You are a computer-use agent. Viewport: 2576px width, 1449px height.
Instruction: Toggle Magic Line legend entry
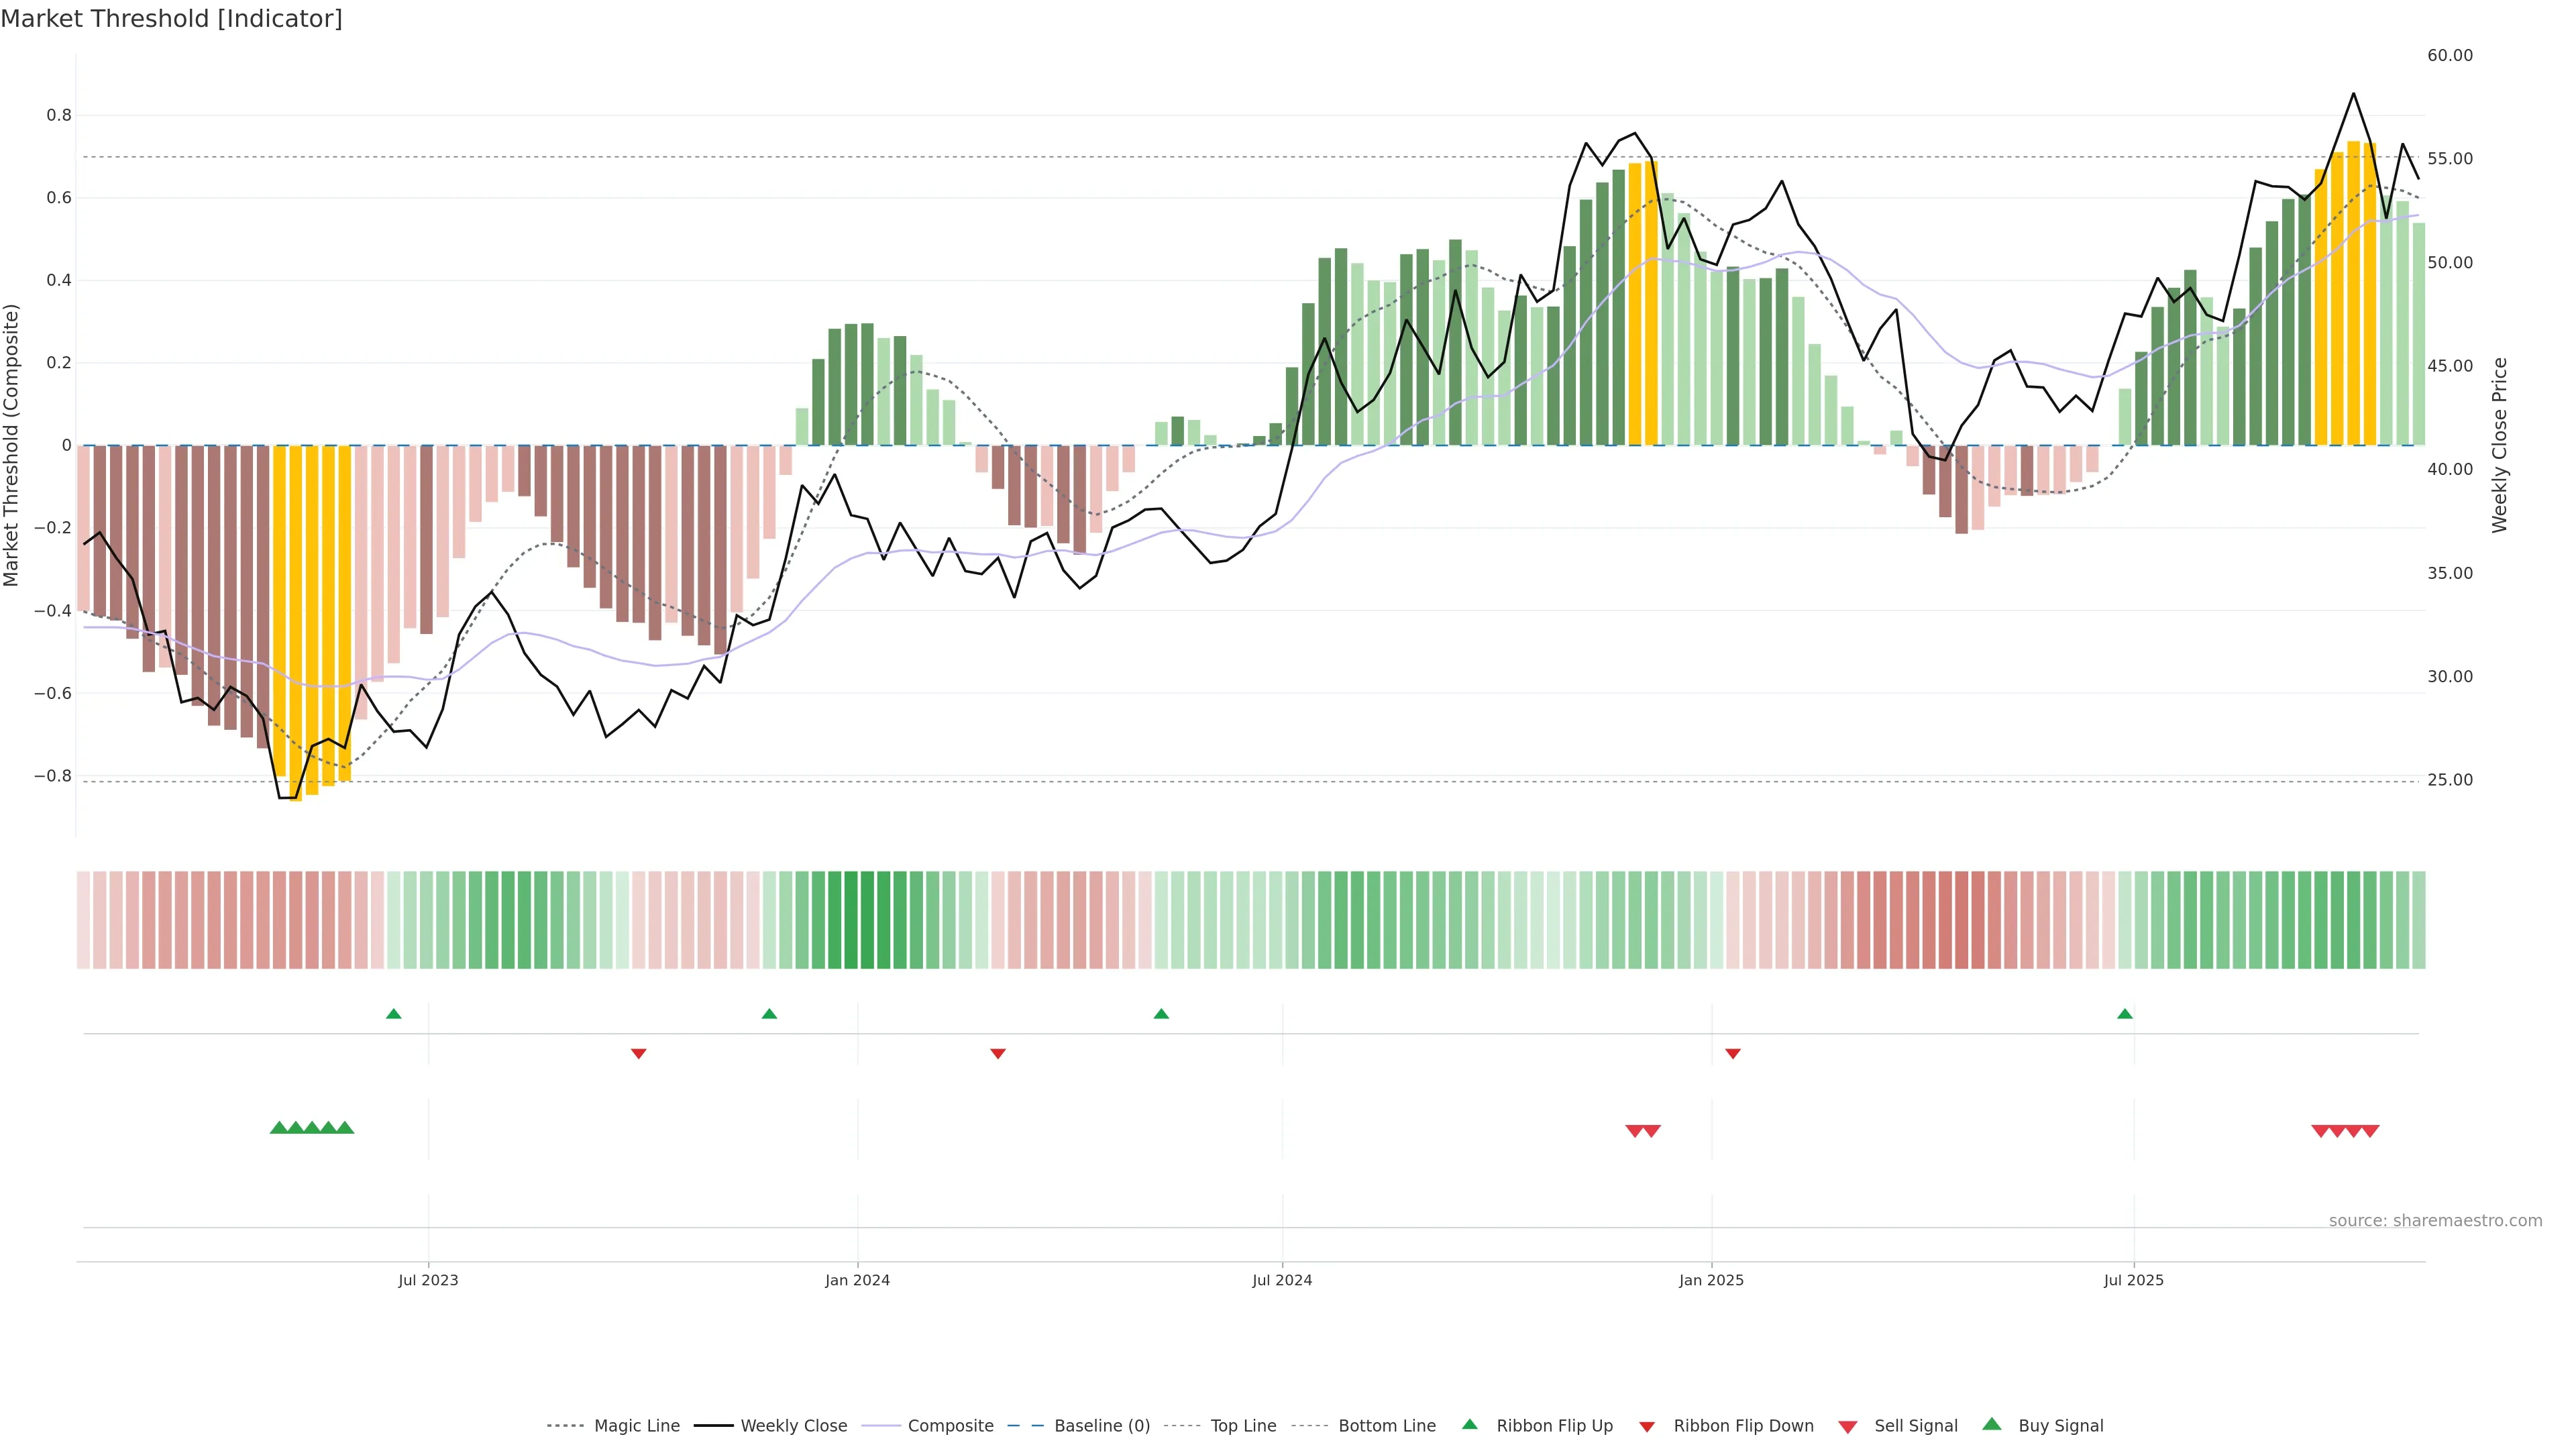(636, 1426)
